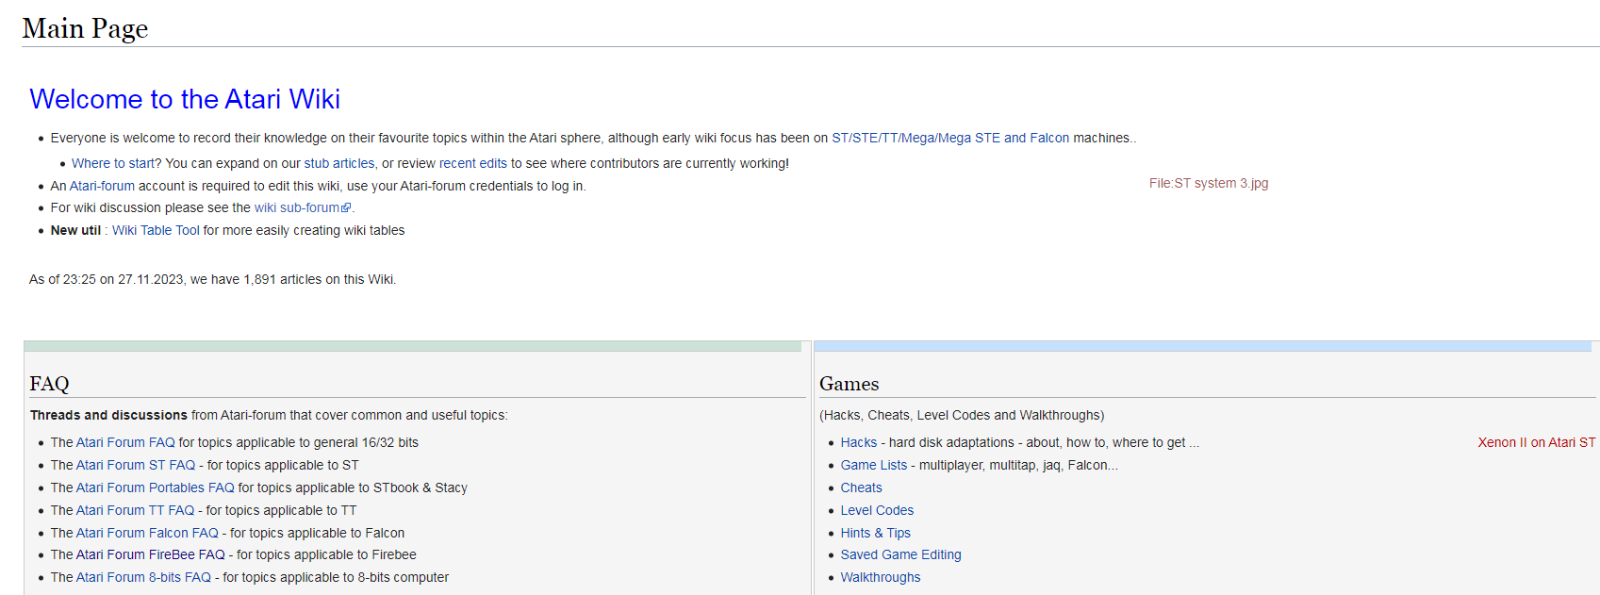Click the red Xenon II on Atari ST link
This screenshot has height=595, width=1600.
(x=1536, y=442)
